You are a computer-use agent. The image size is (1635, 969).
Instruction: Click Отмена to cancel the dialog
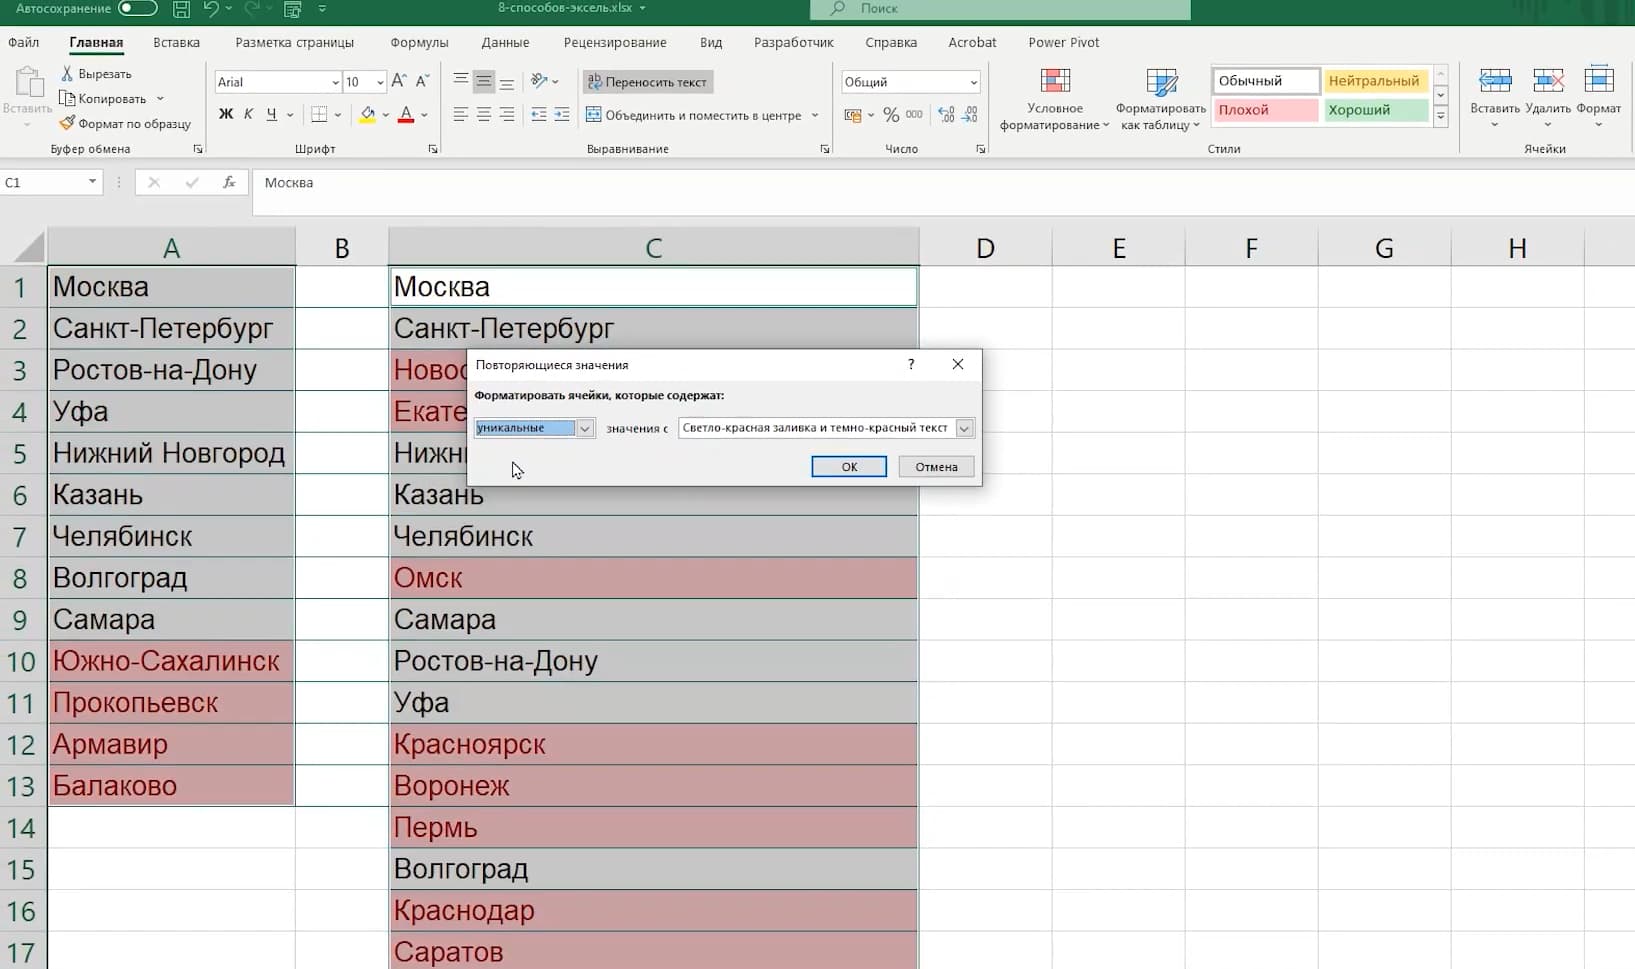point(936,467)
